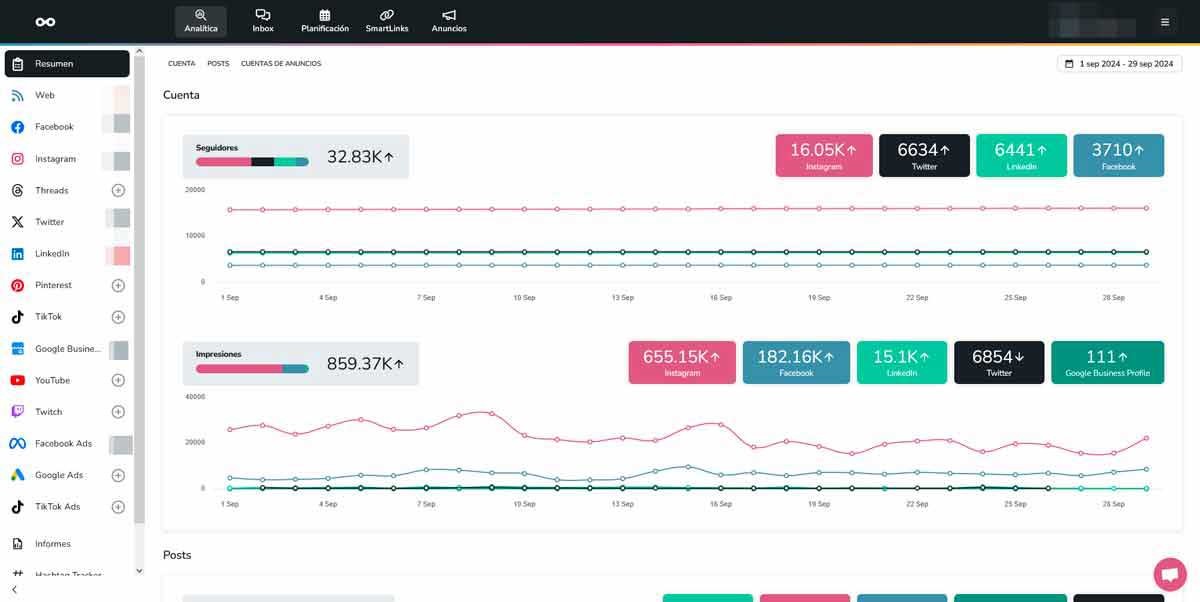The height and width of the screenshot is (602, 1200).
Task: Add a Pinterest account with plus button
Action: 118,285
